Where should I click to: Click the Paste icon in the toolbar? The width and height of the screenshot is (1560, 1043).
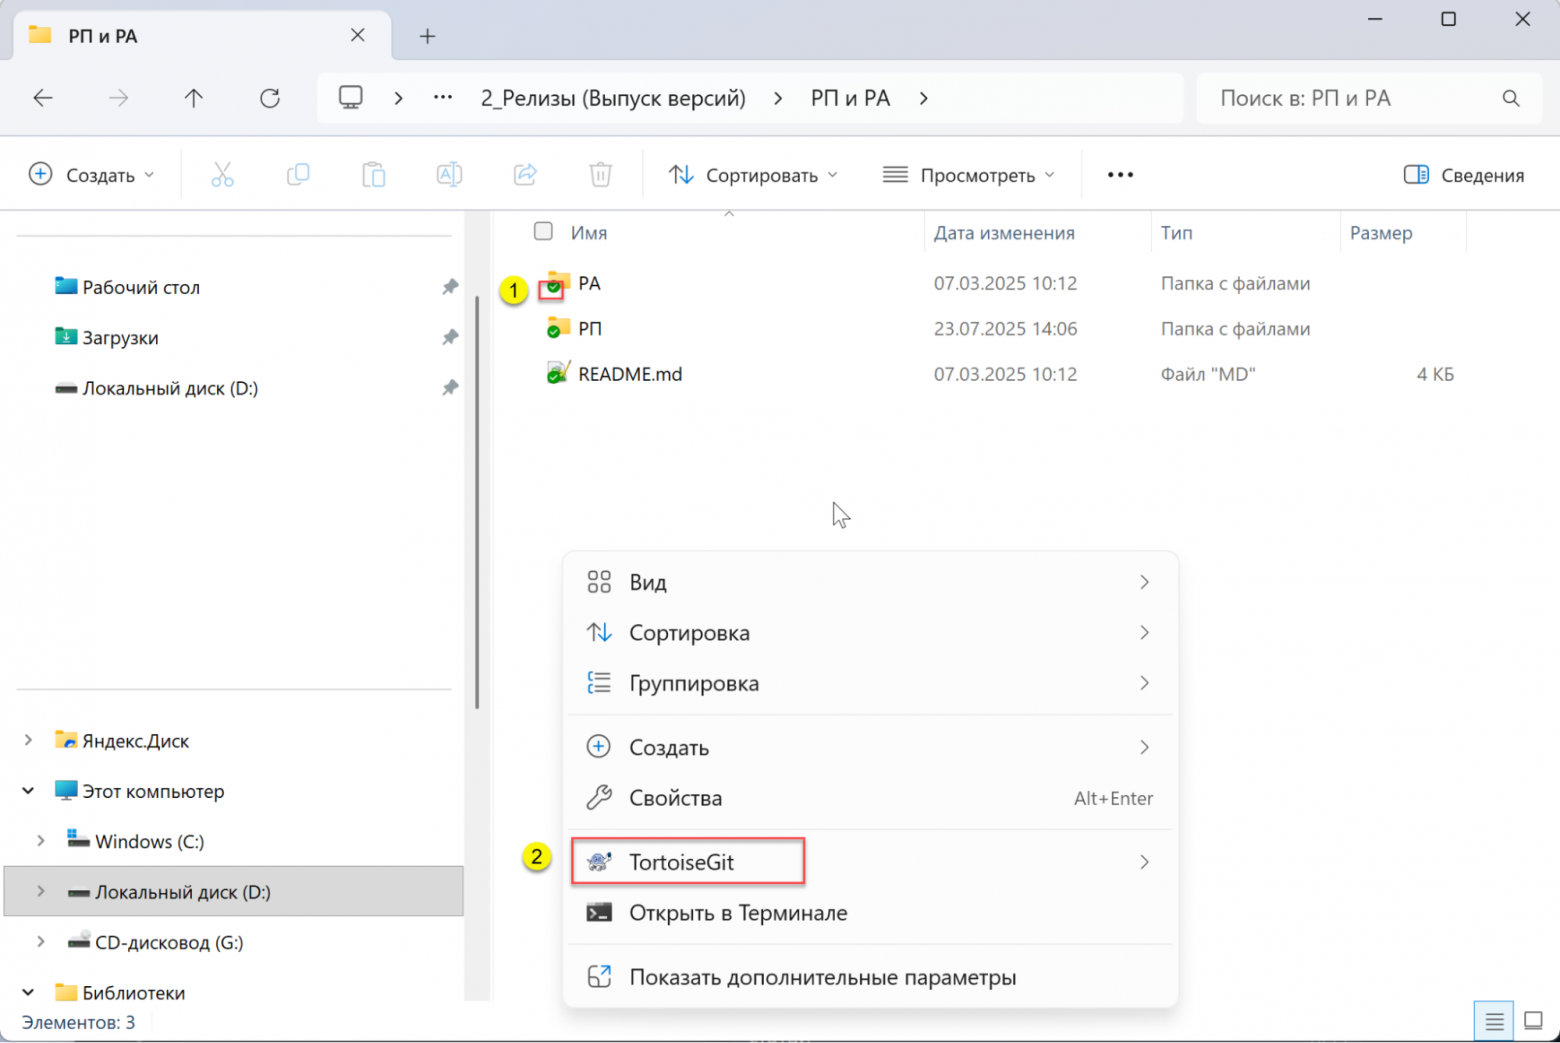click(373, 174)
